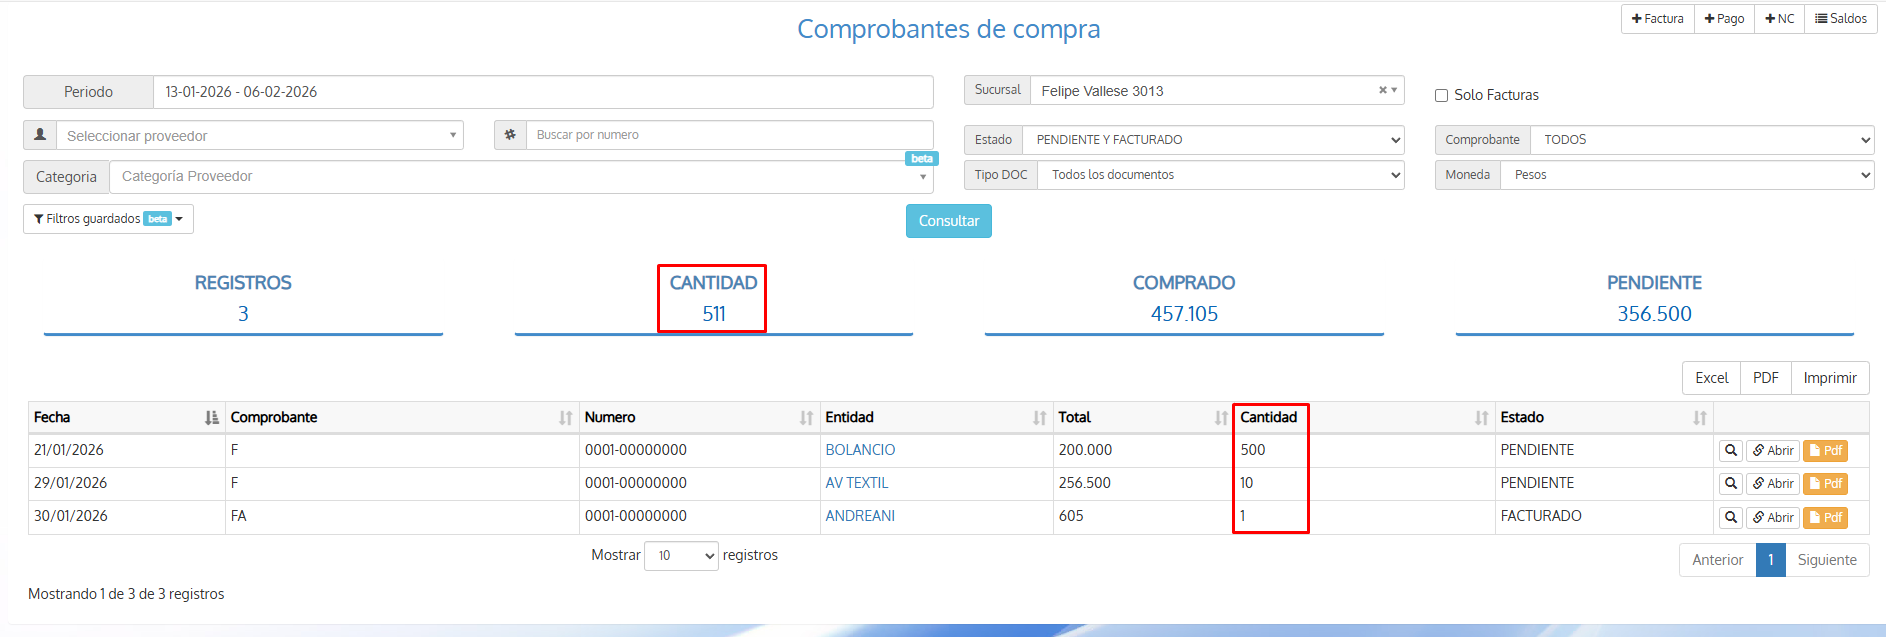Download Pdf for the AV TEXTIL row

pos(1825,484)
